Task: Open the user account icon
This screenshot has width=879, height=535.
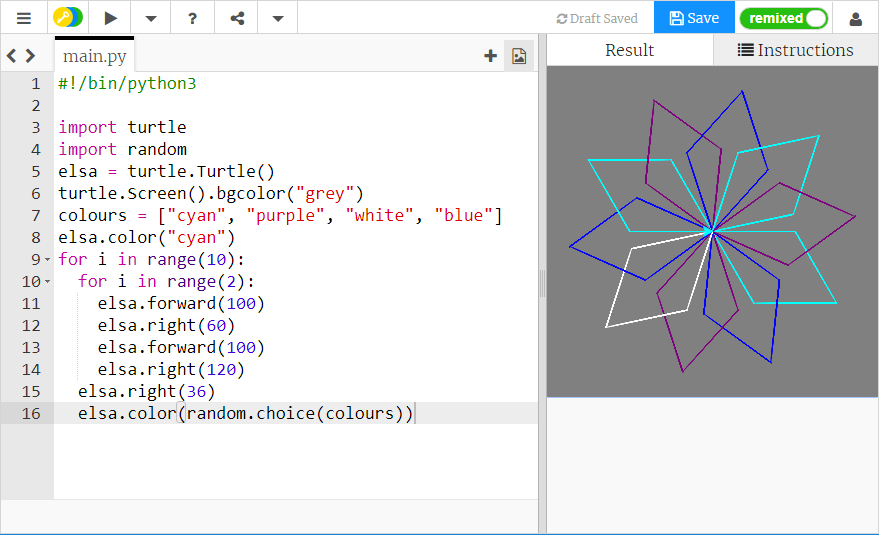Action: (856, 18)
